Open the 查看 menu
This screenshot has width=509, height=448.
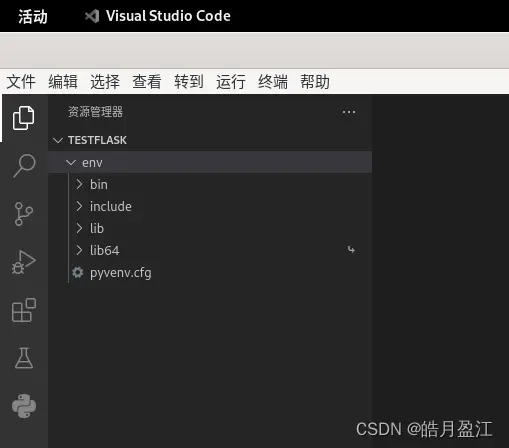[x=147, y=82]
